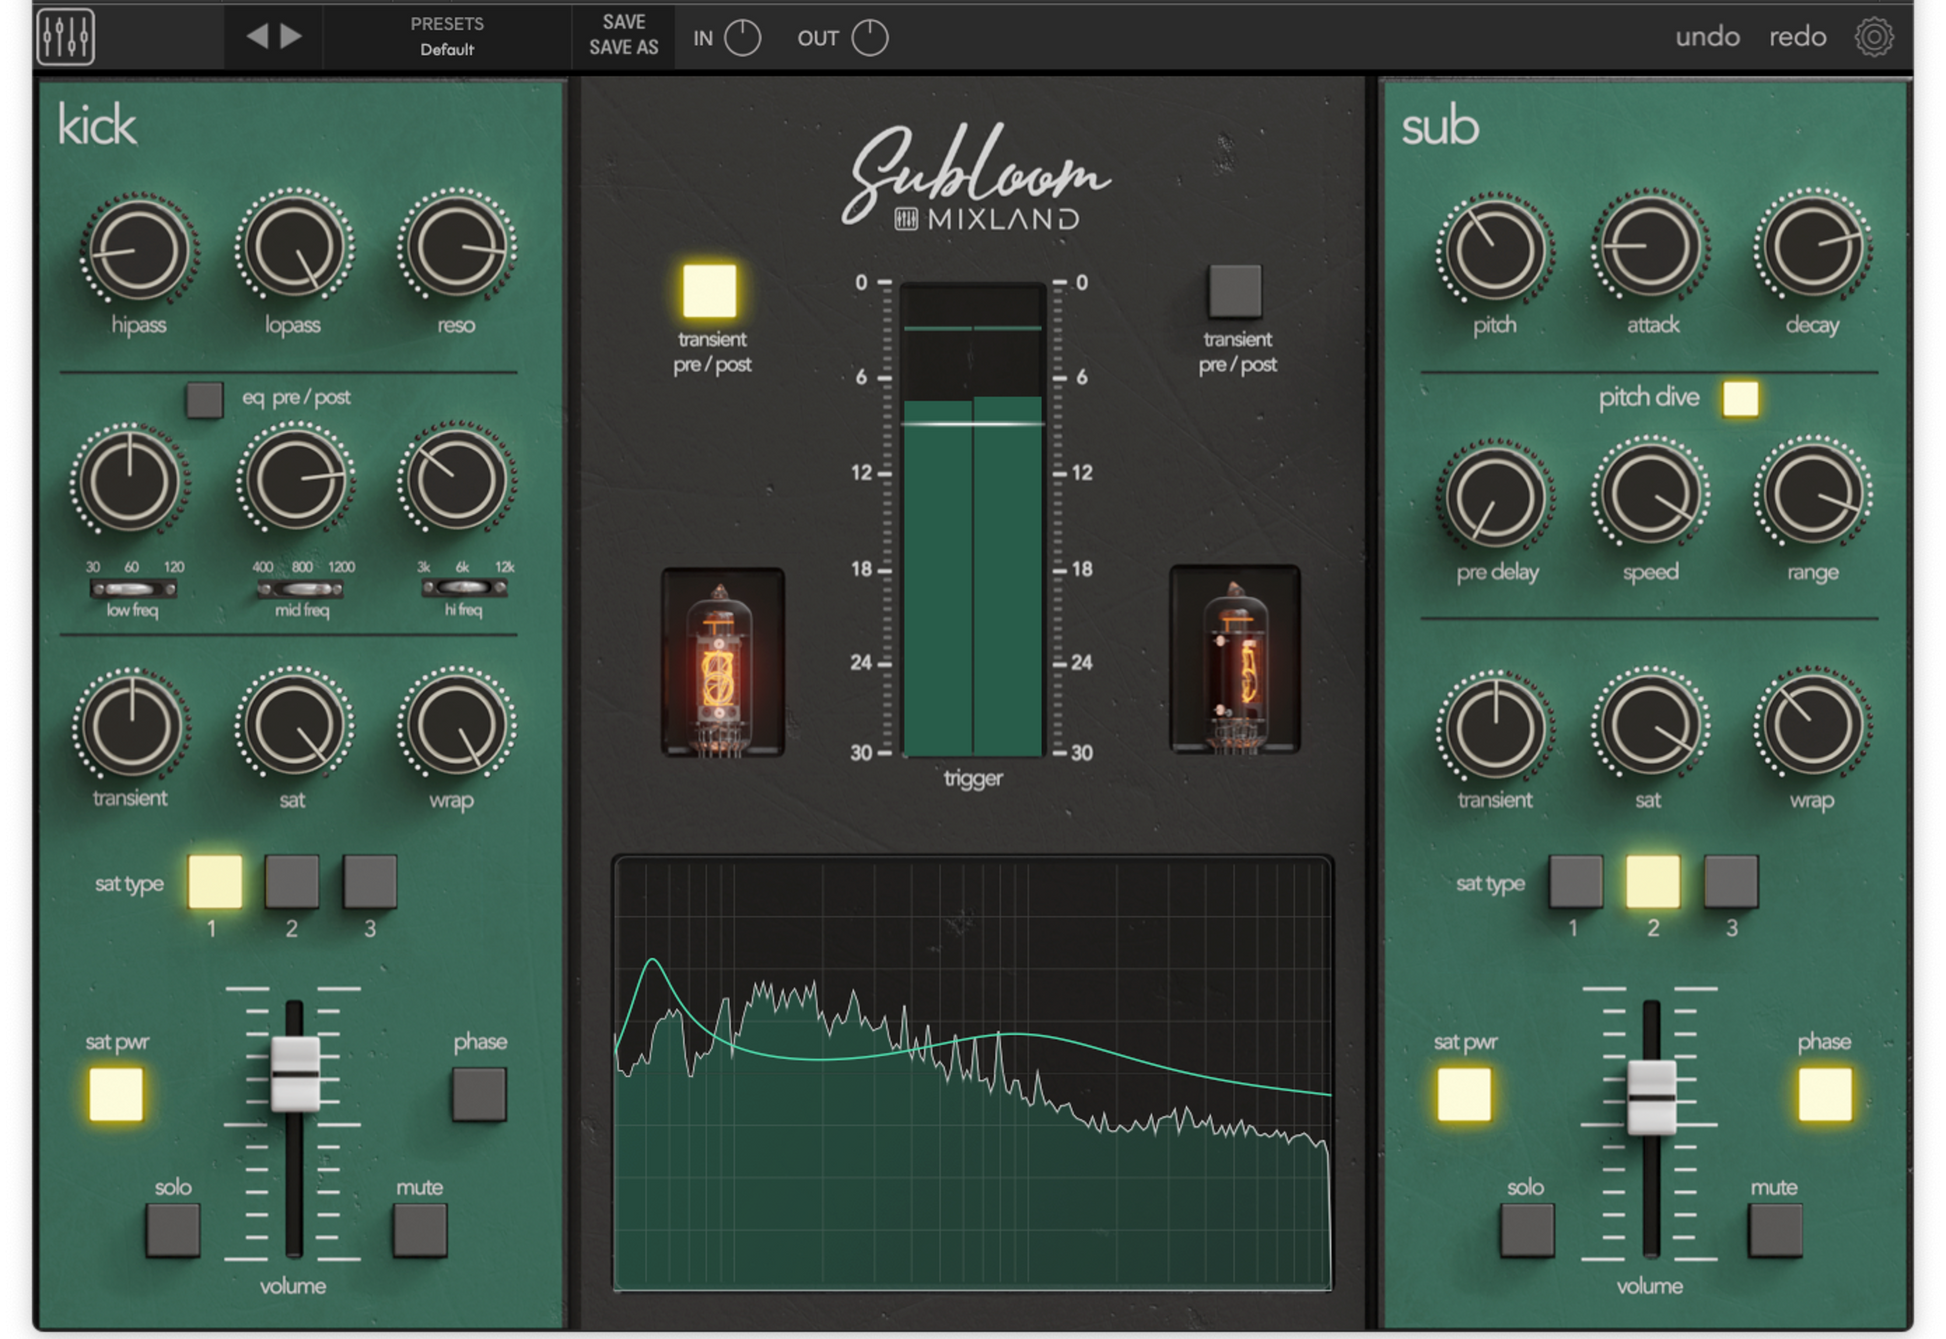
Task: Click the hi freq selector switch
Action: pos(464,588)
